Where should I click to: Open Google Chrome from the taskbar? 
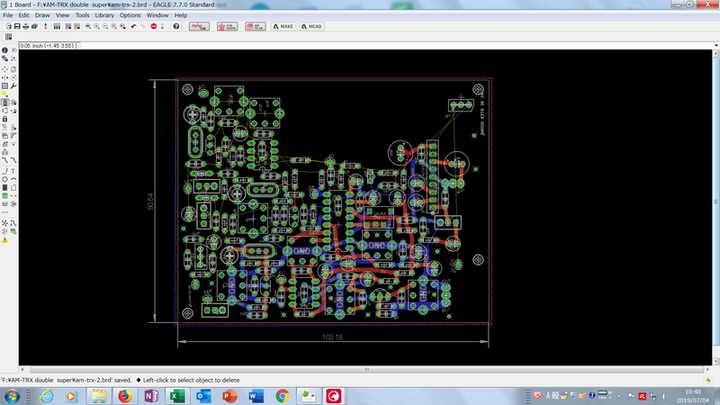[282, 396]
